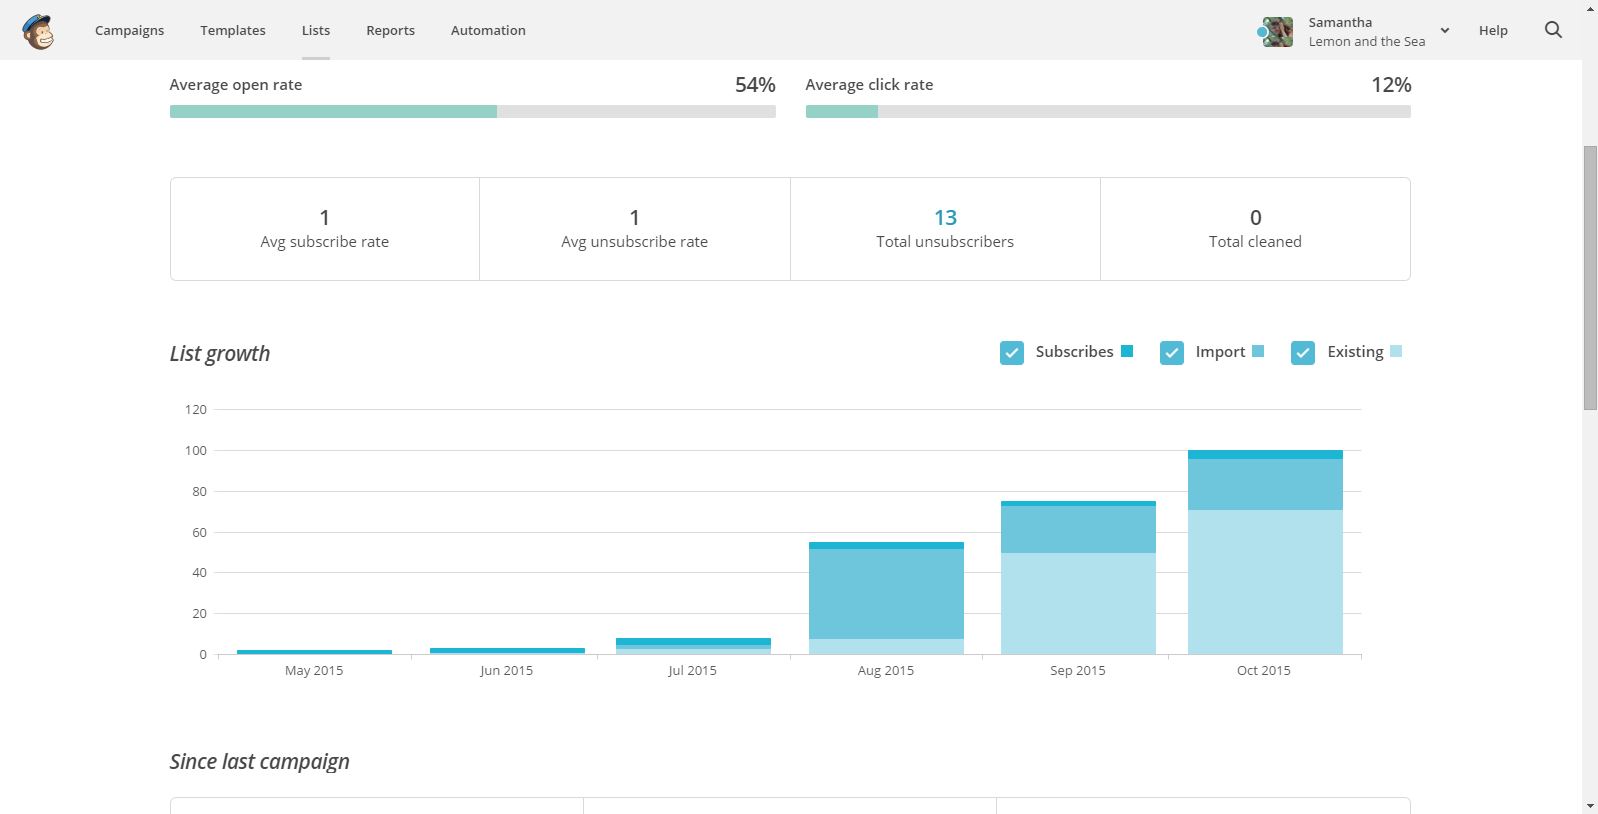Go to the Reports tab
1598x814 pixels.
390,30
